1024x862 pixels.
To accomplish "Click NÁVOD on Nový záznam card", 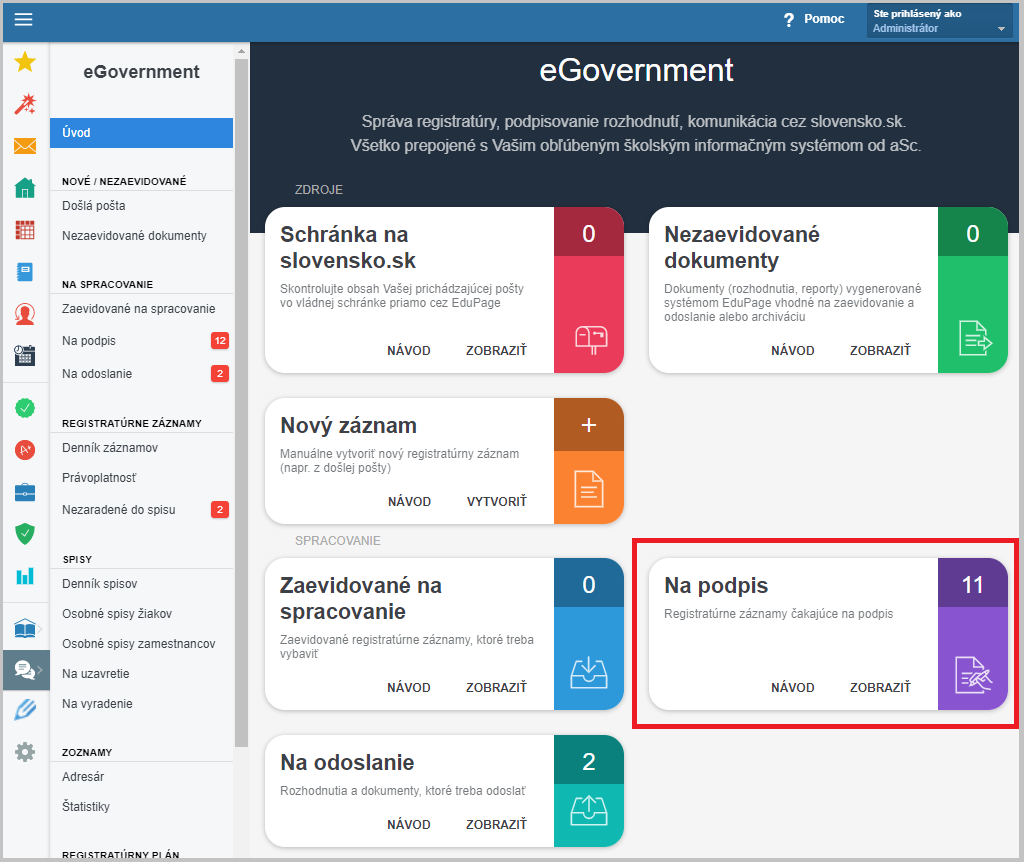I will coord(409,502).
